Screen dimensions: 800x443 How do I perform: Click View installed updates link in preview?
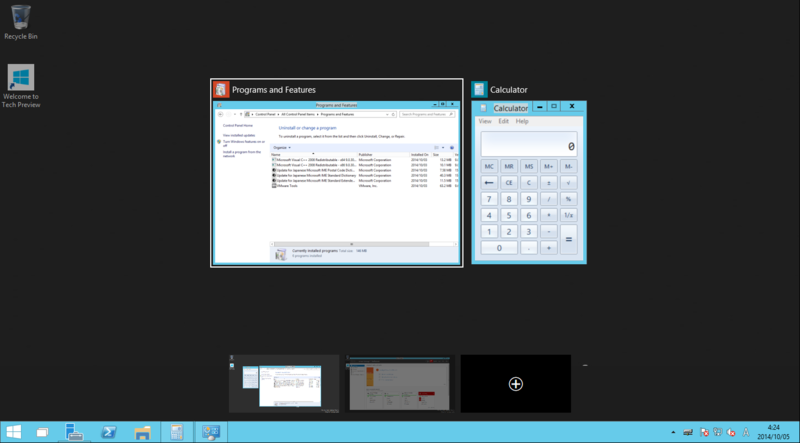point(239,135)
